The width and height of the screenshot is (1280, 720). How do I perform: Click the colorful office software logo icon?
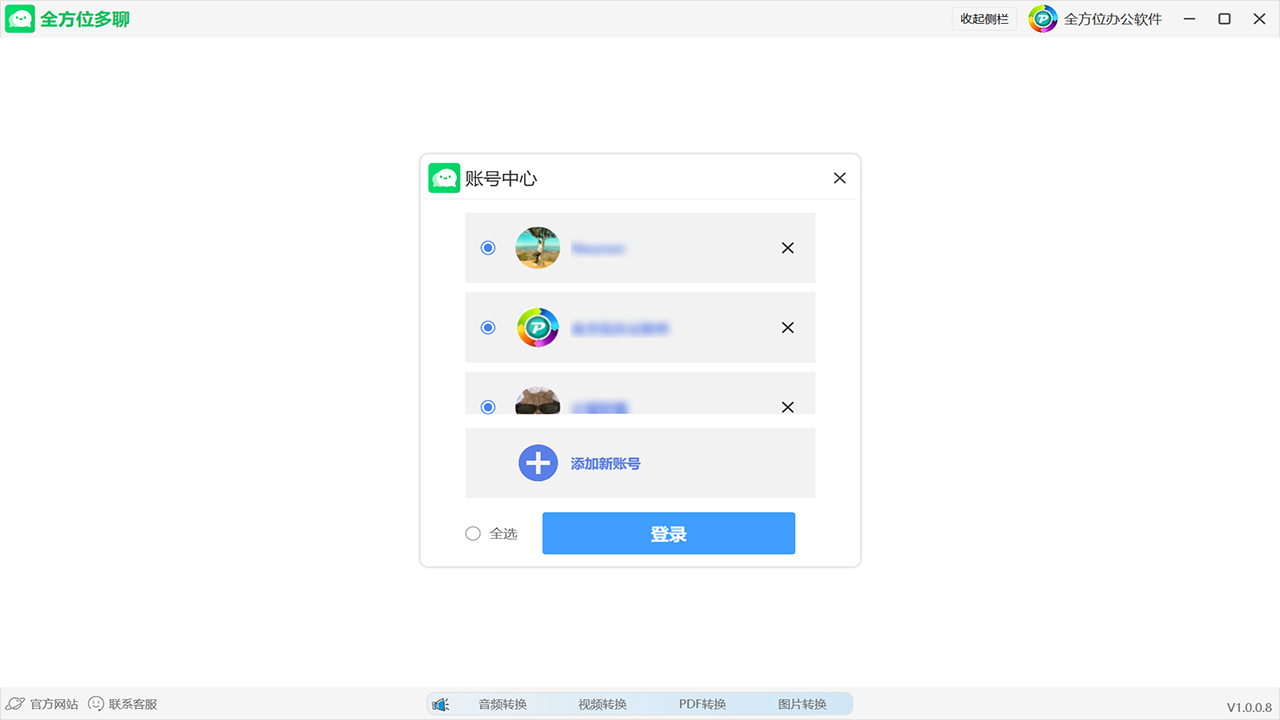point(1043,19)
